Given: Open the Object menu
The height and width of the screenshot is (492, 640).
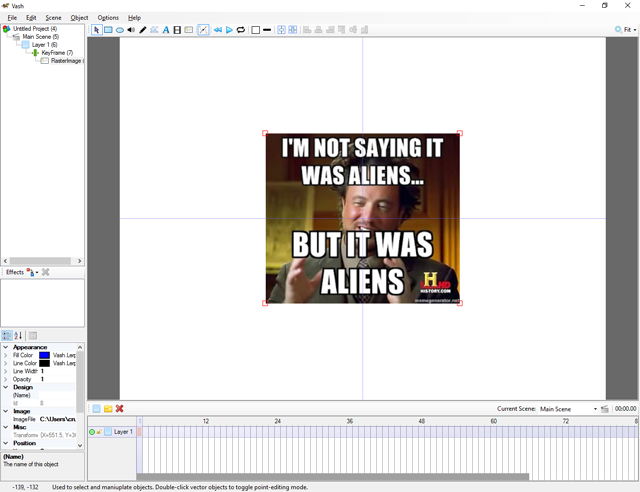Looking at the screenshot, I should [79, 18].
